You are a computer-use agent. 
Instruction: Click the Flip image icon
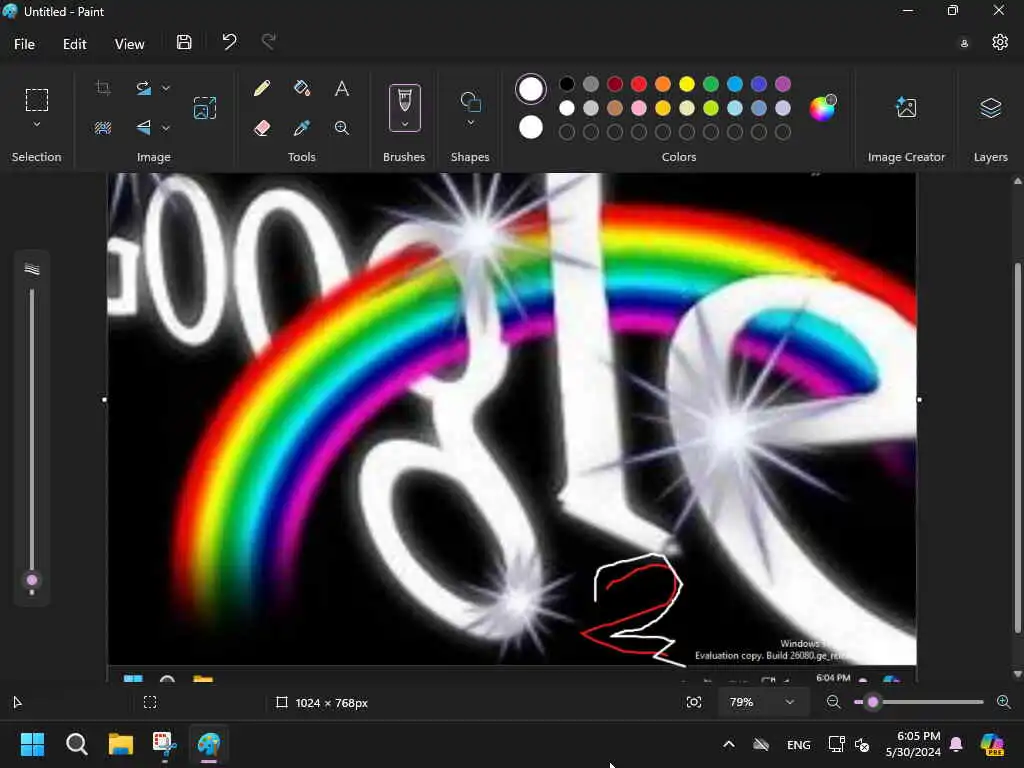click(144, 128)
